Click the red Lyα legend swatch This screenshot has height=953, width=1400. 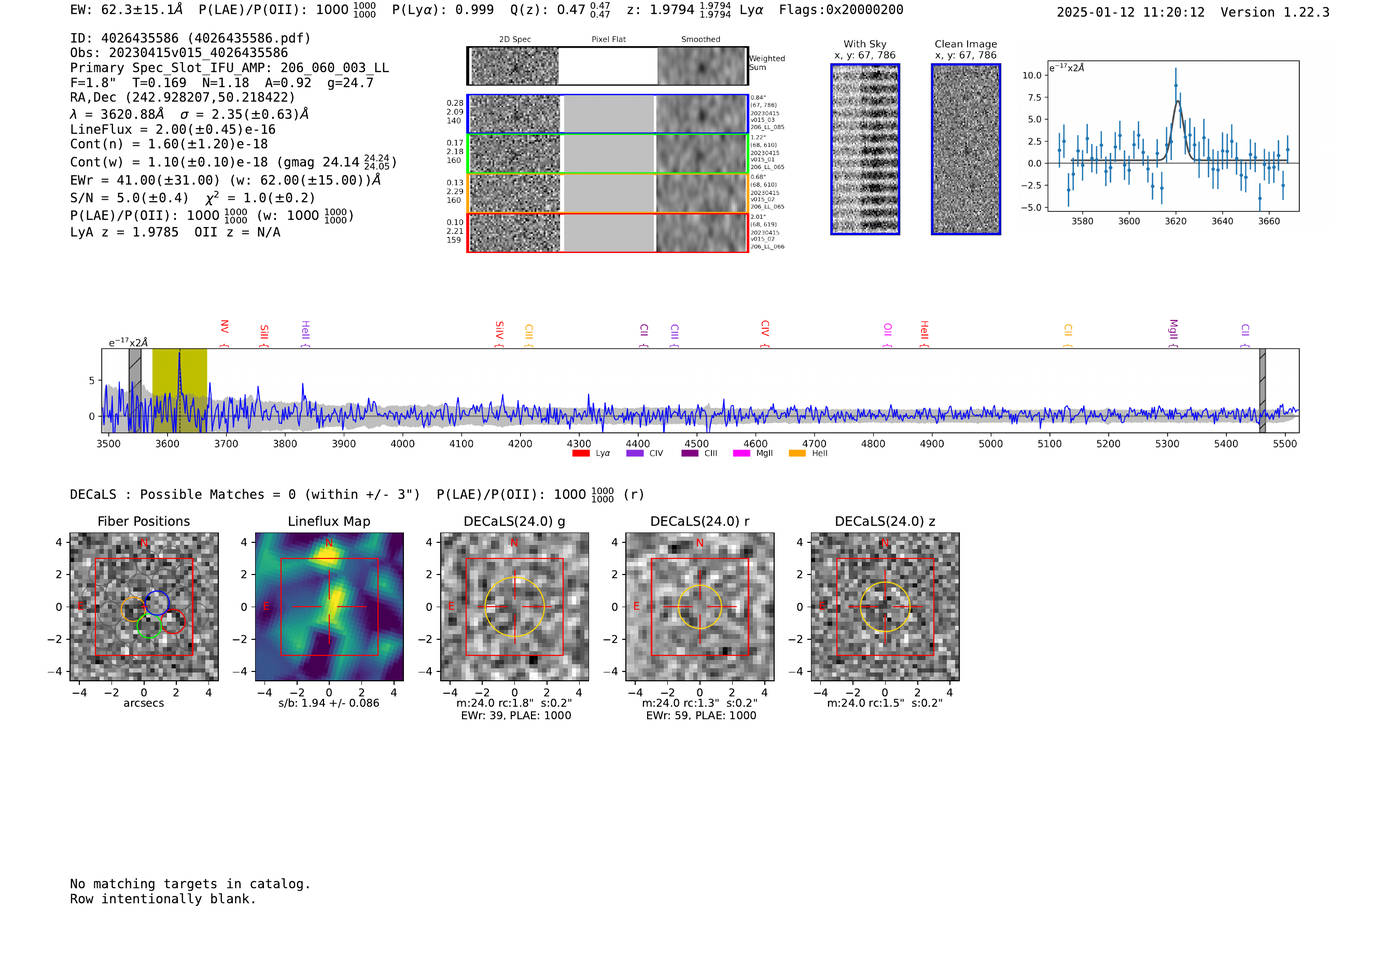pos(581,454)
